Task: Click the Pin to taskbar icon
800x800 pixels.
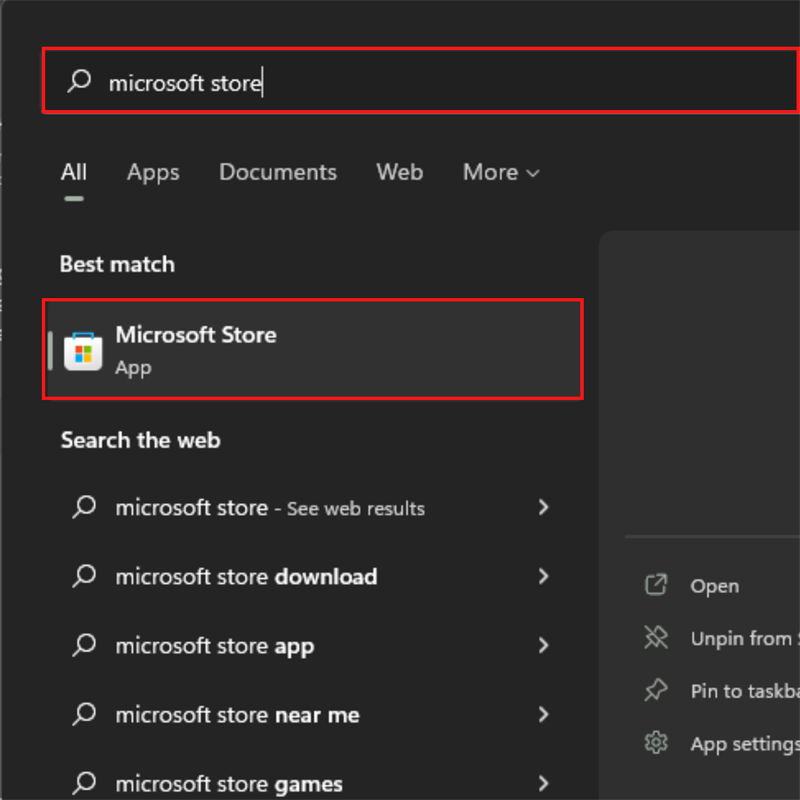Action: pos(656,690)
